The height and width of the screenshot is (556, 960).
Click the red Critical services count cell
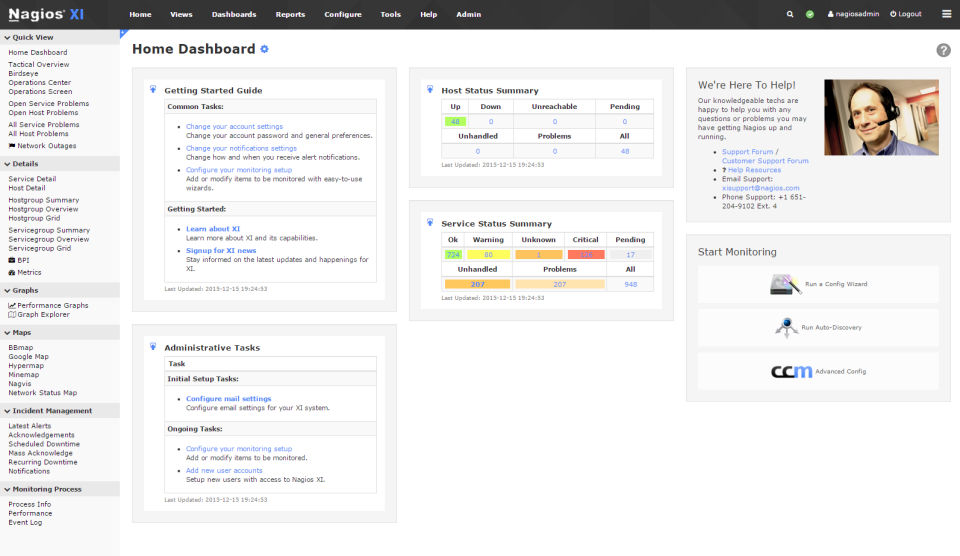[x=586, y=255]
